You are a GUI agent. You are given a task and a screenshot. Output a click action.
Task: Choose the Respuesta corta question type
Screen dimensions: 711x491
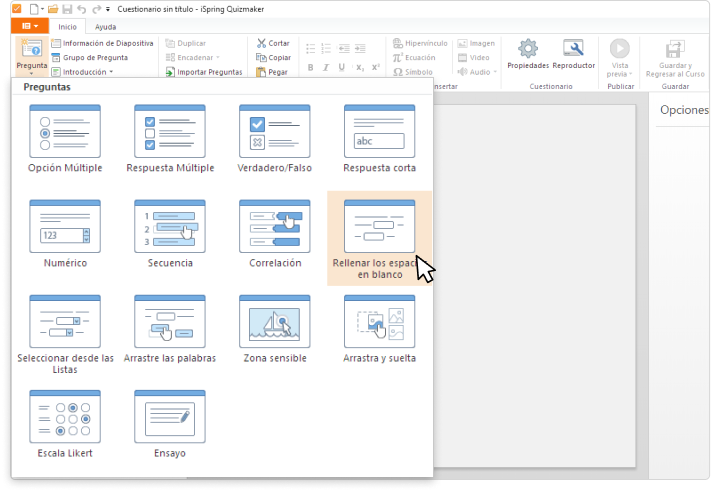(x=380, y=139)
